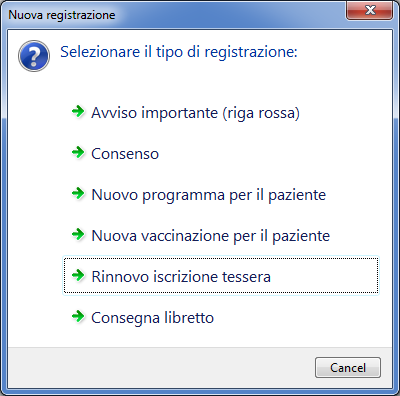
Task: Click the Nuova registrazione title bar text
Action: [x=62, y=15]
